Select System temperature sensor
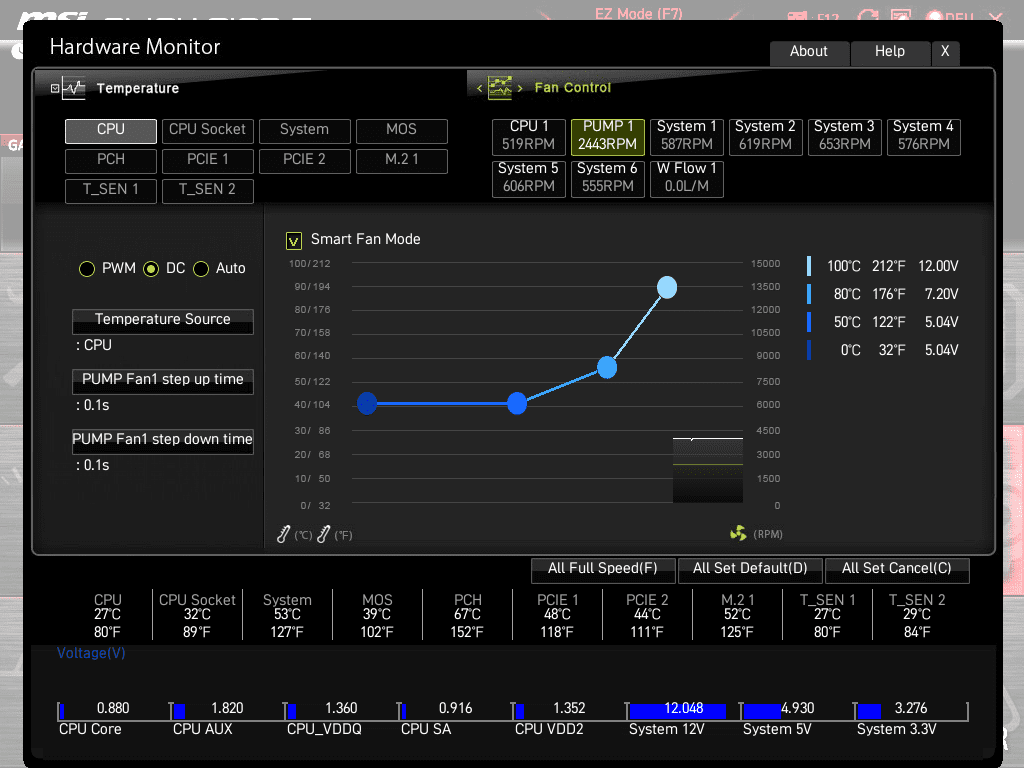This screenshot has height=768, width=1024. tap(304, 131)
